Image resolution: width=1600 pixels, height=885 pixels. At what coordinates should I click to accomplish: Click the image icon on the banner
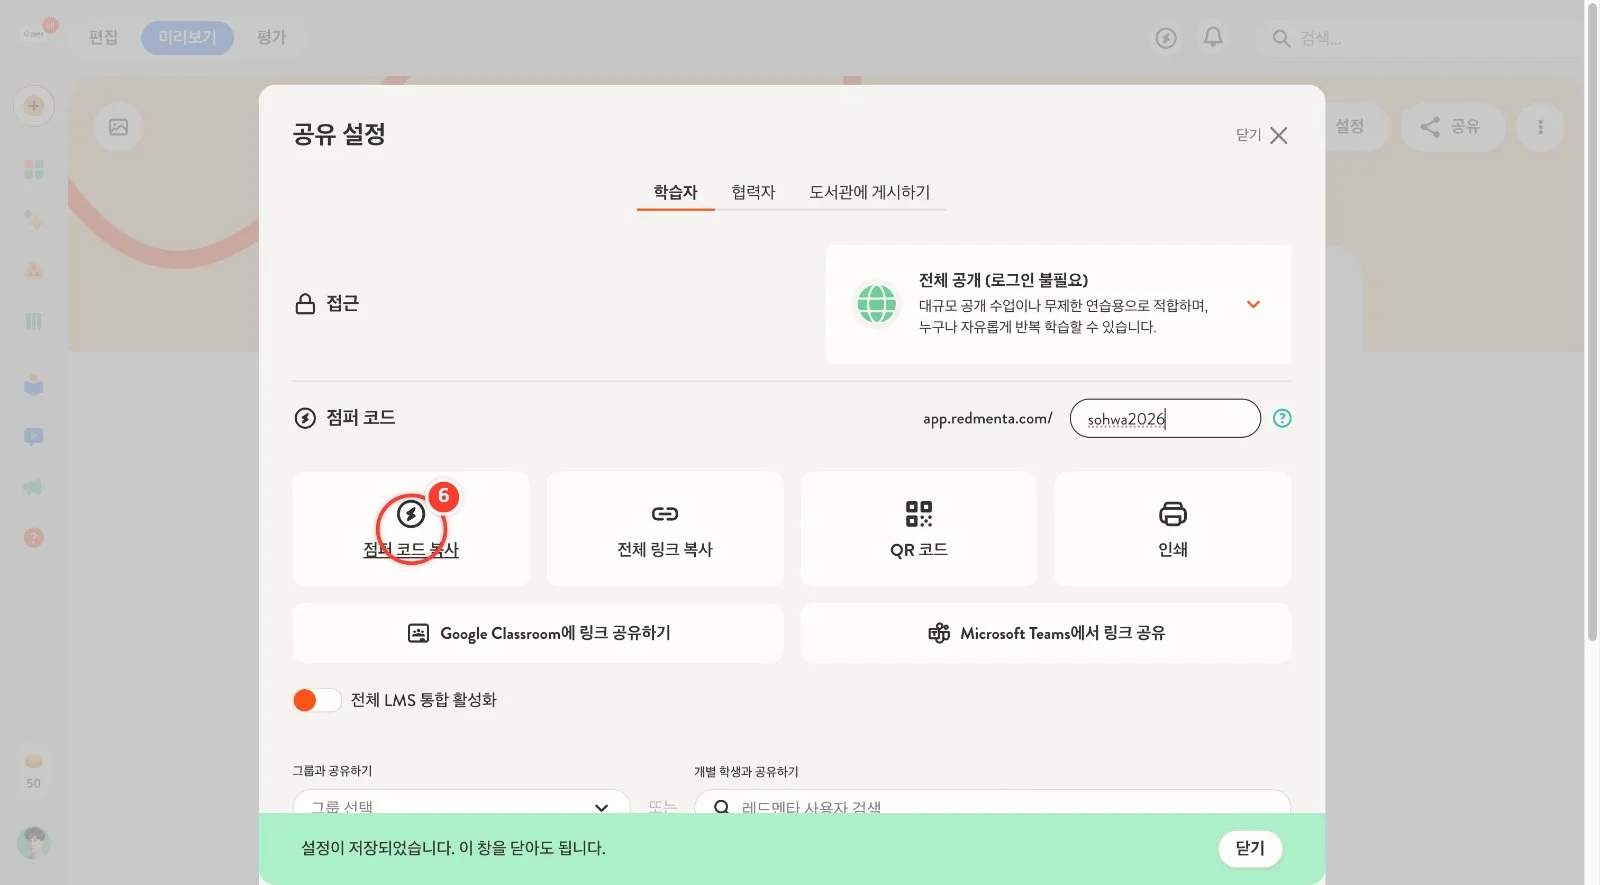click(118, 127)
